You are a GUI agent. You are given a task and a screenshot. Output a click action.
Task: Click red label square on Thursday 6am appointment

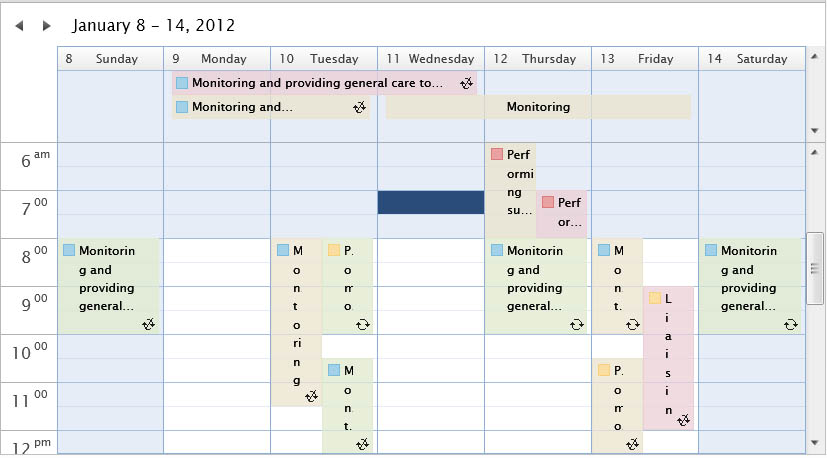(497, 154)
